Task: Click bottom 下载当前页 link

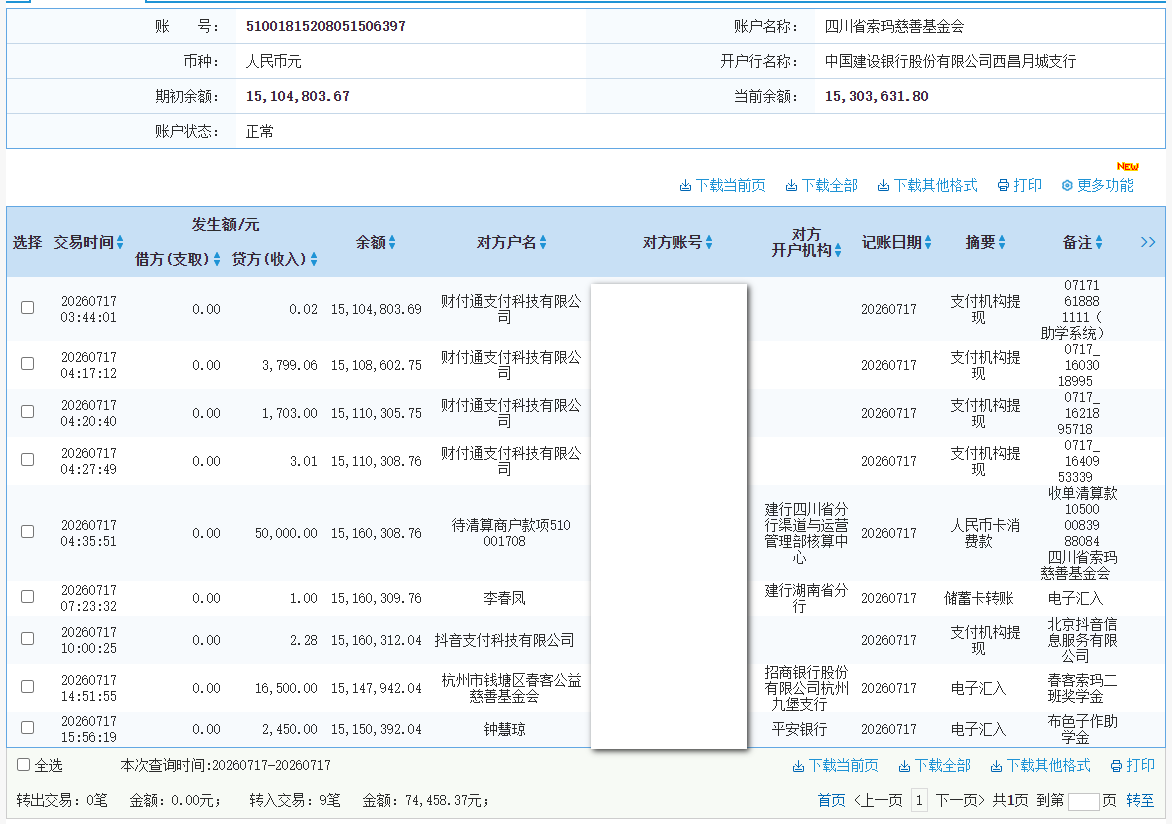Action: point(835,766)
